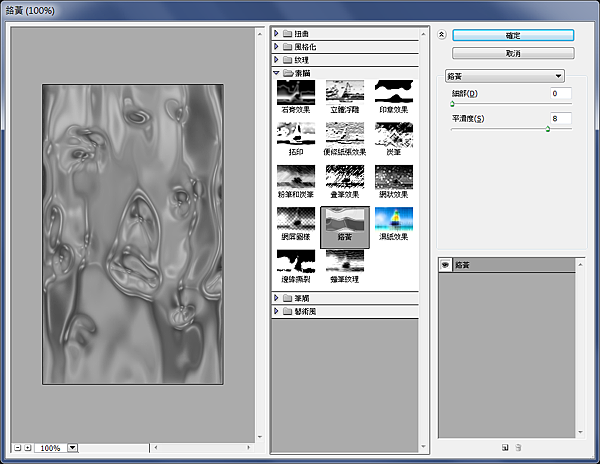
Task: Expand the Brush Strokes (筆觸) filter folder
Action: point(276,298)
